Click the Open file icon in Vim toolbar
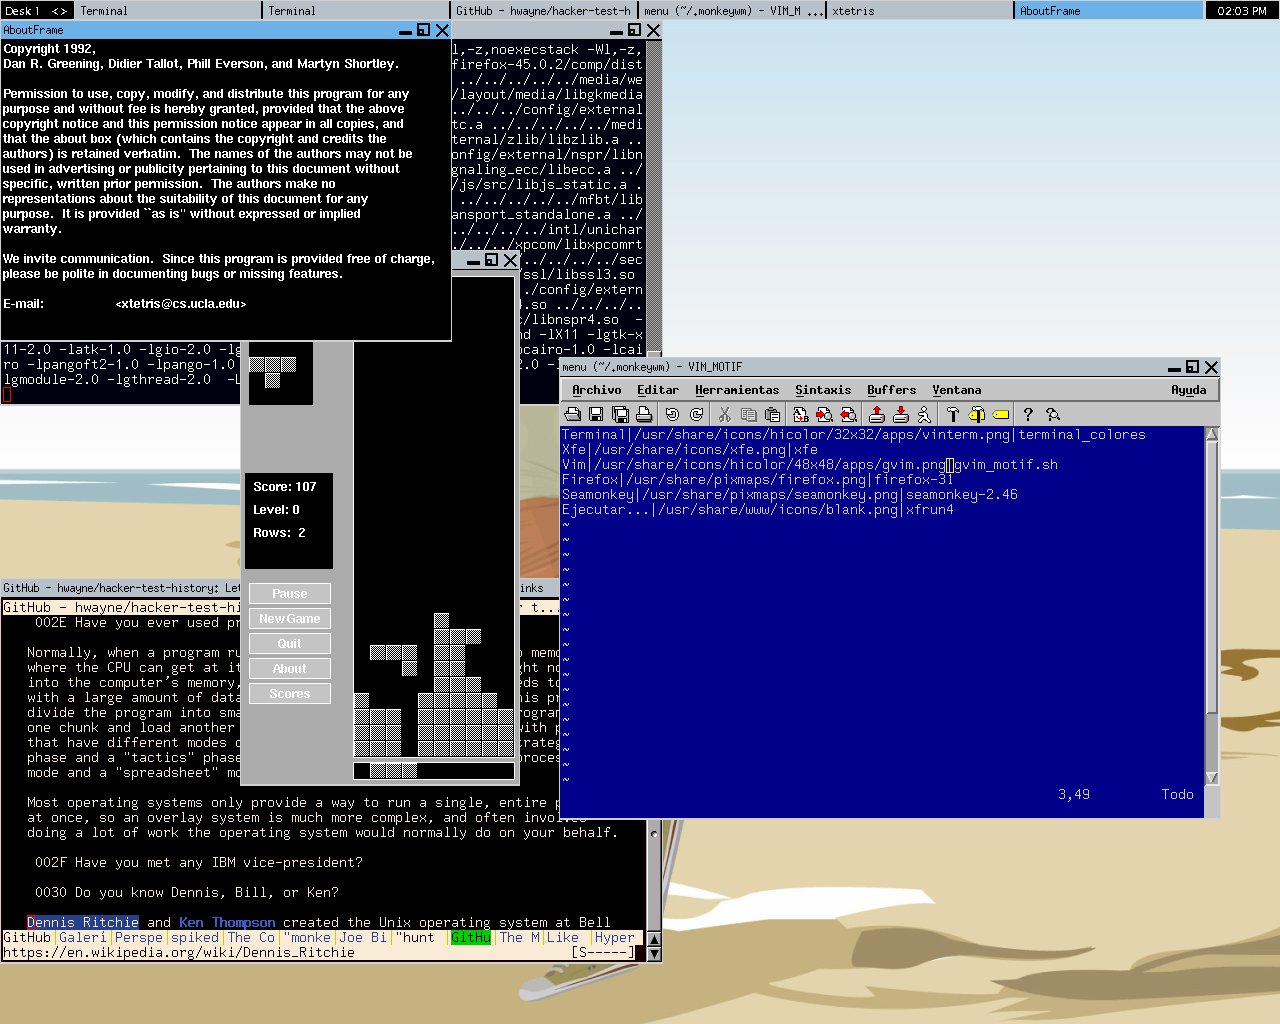 point(572,414)
